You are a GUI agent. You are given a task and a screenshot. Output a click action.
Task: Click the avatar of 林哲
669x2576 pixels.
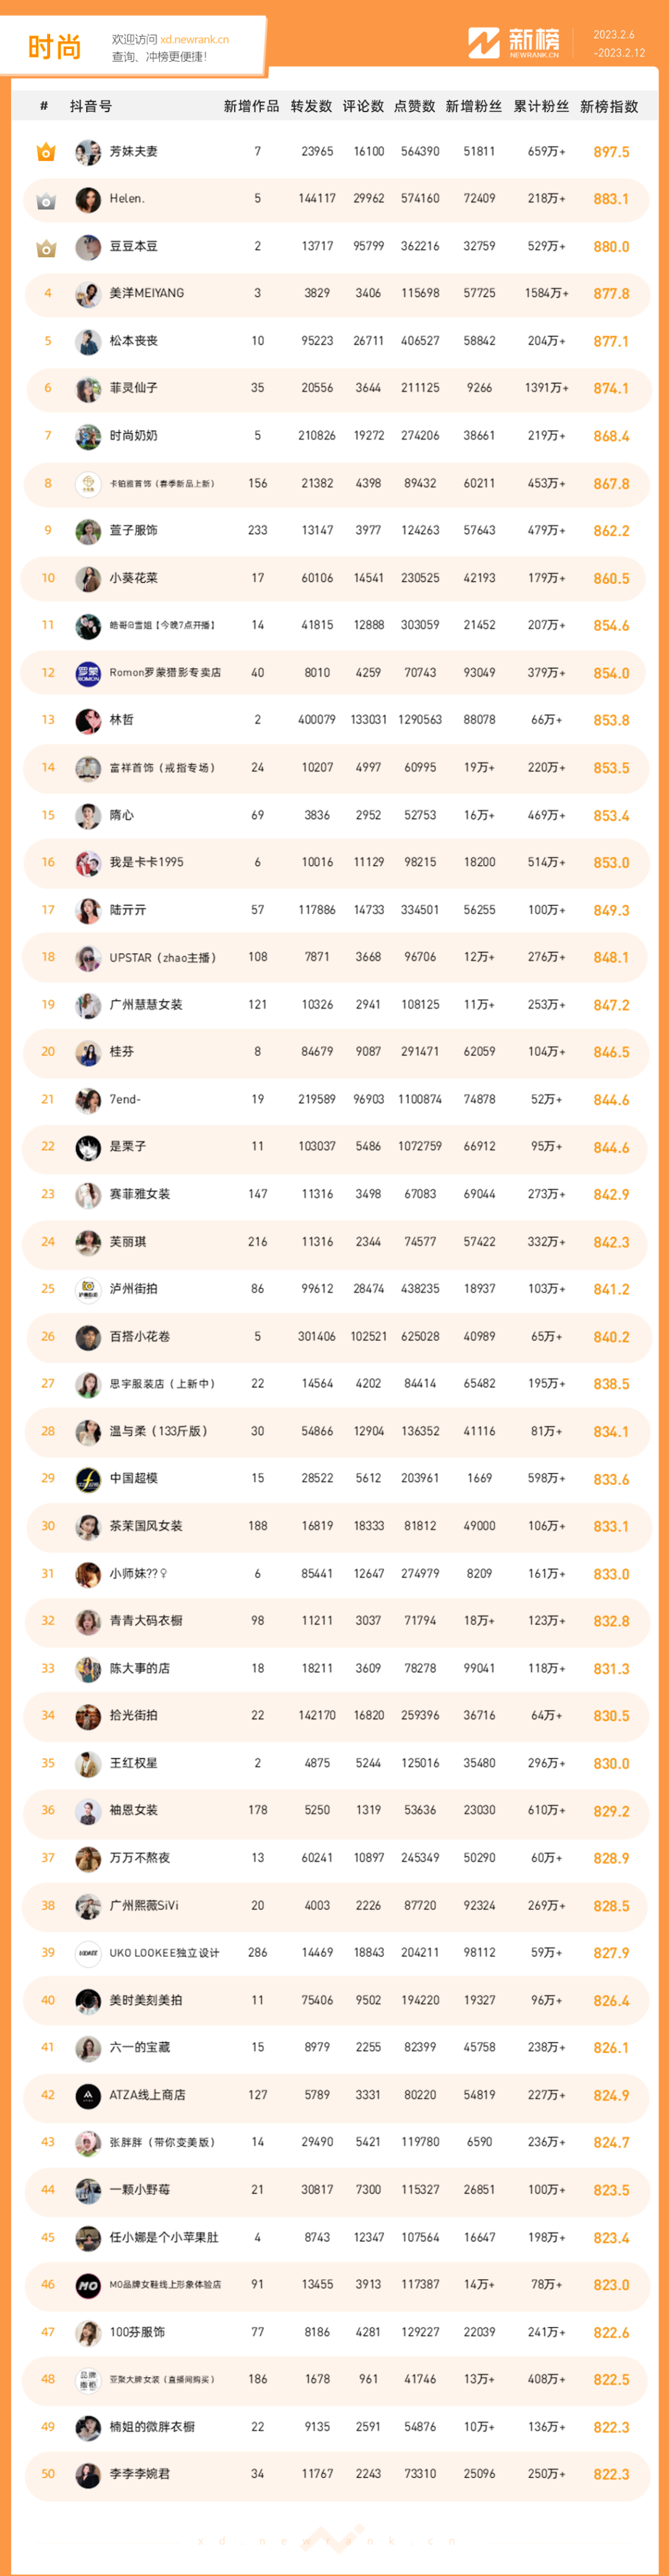pos(88,721)
